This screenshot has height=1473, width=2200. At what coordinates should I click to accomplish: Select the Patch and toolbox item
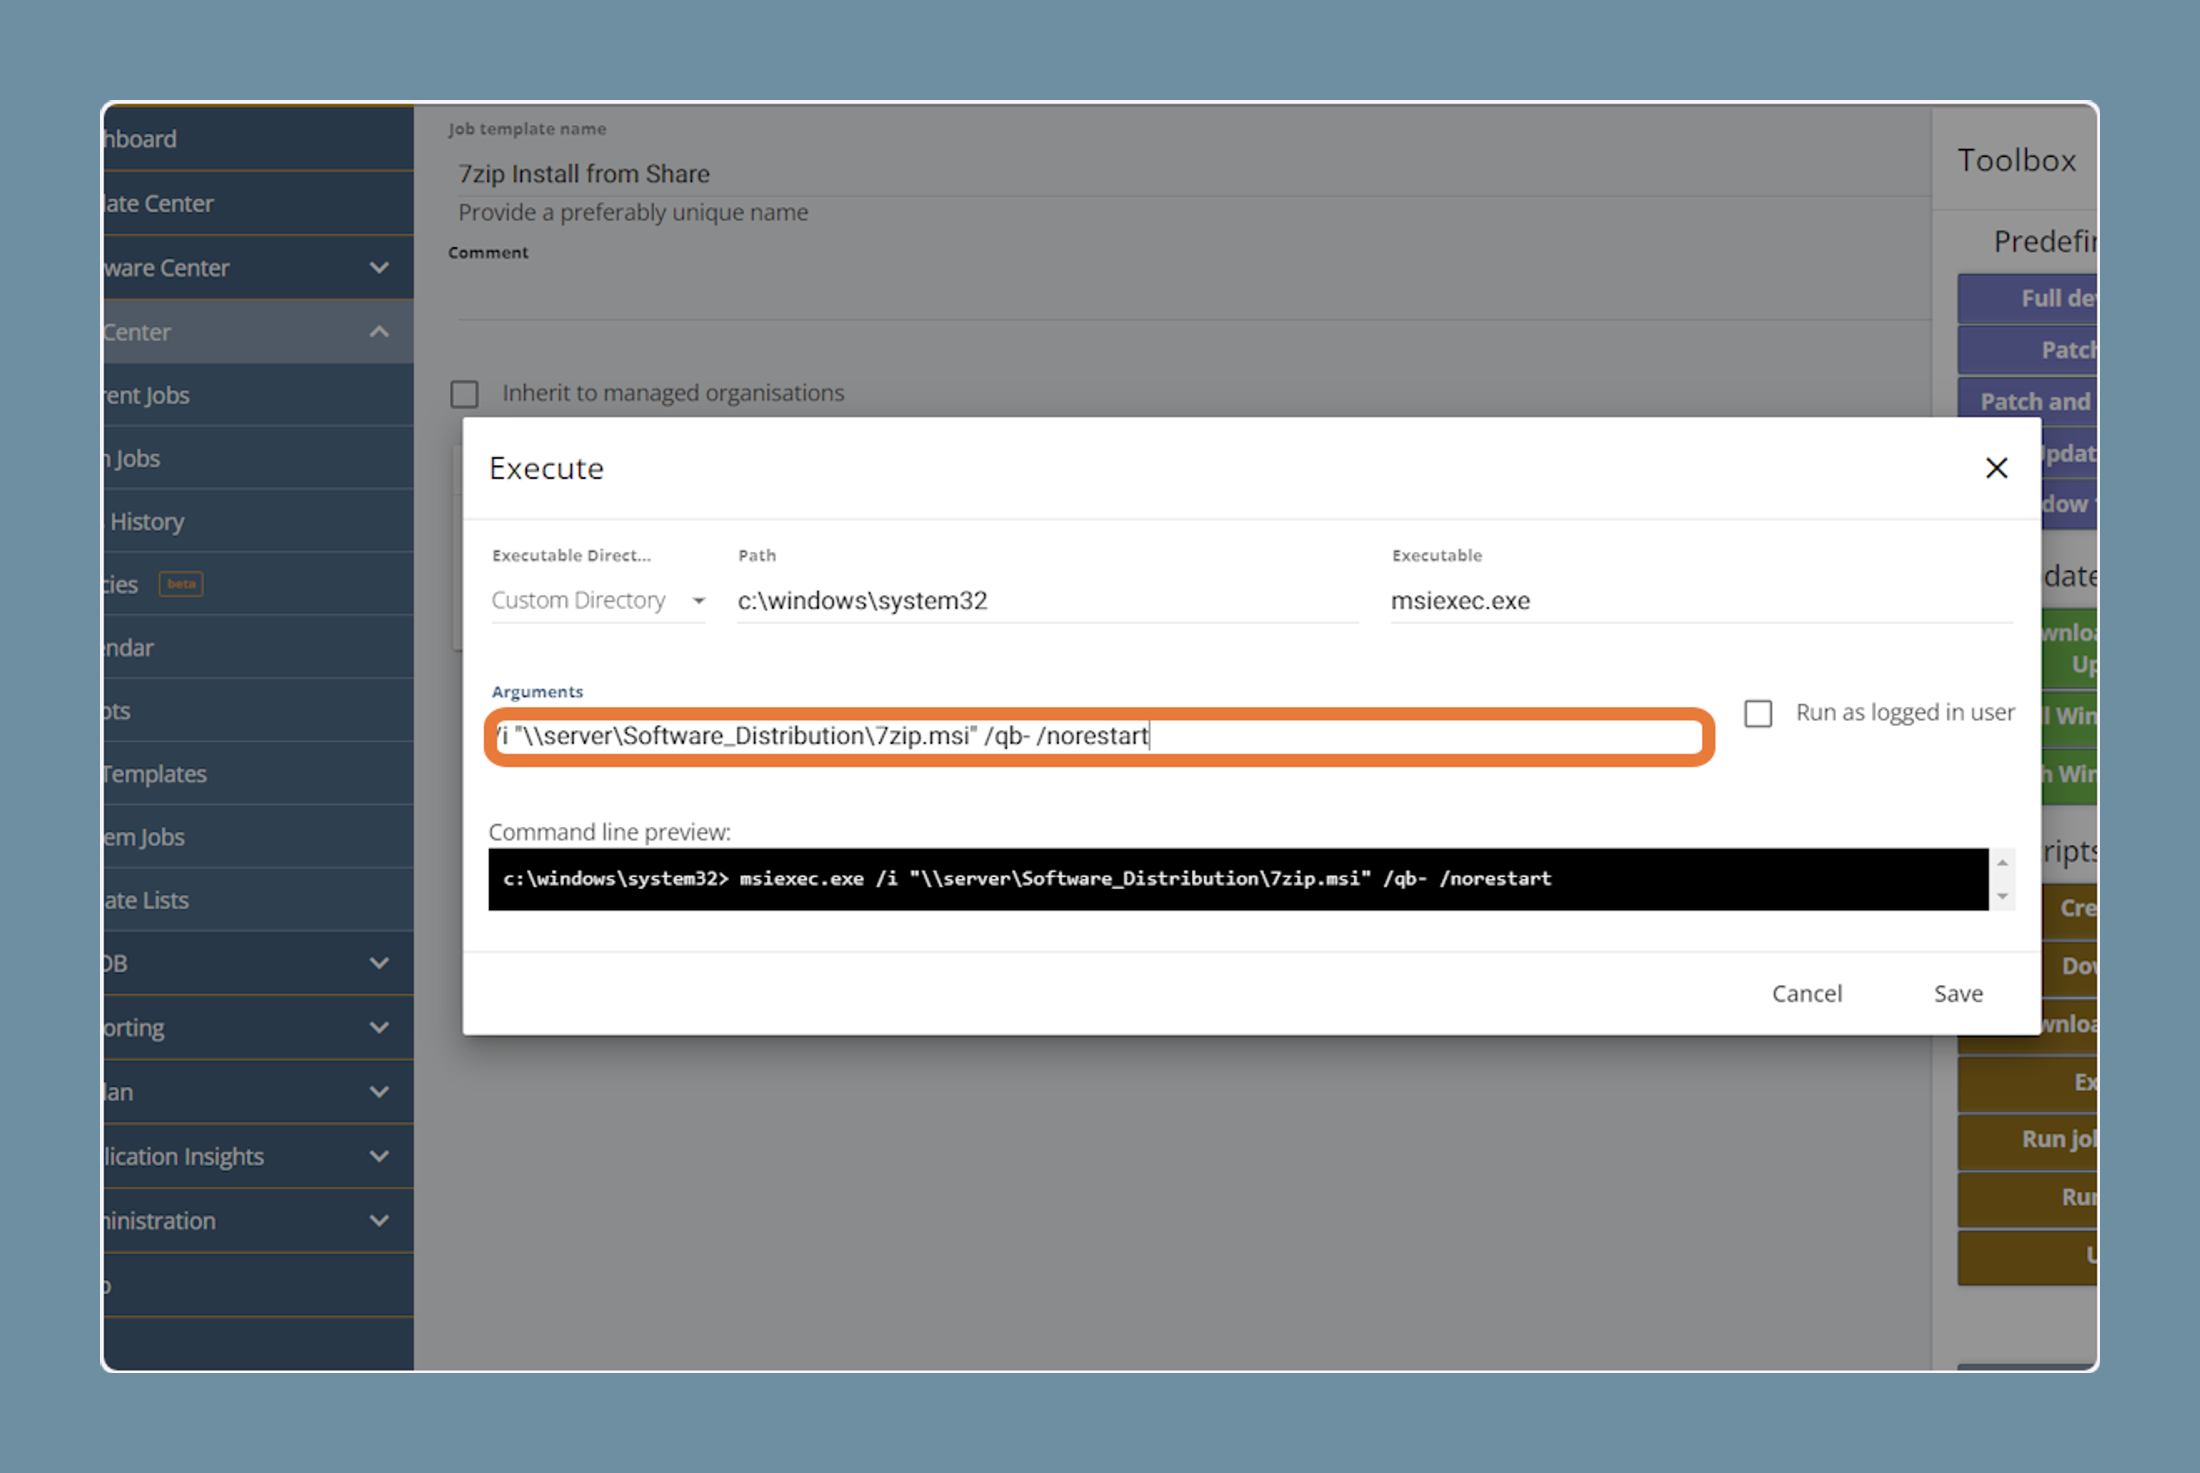(2027, 401)
